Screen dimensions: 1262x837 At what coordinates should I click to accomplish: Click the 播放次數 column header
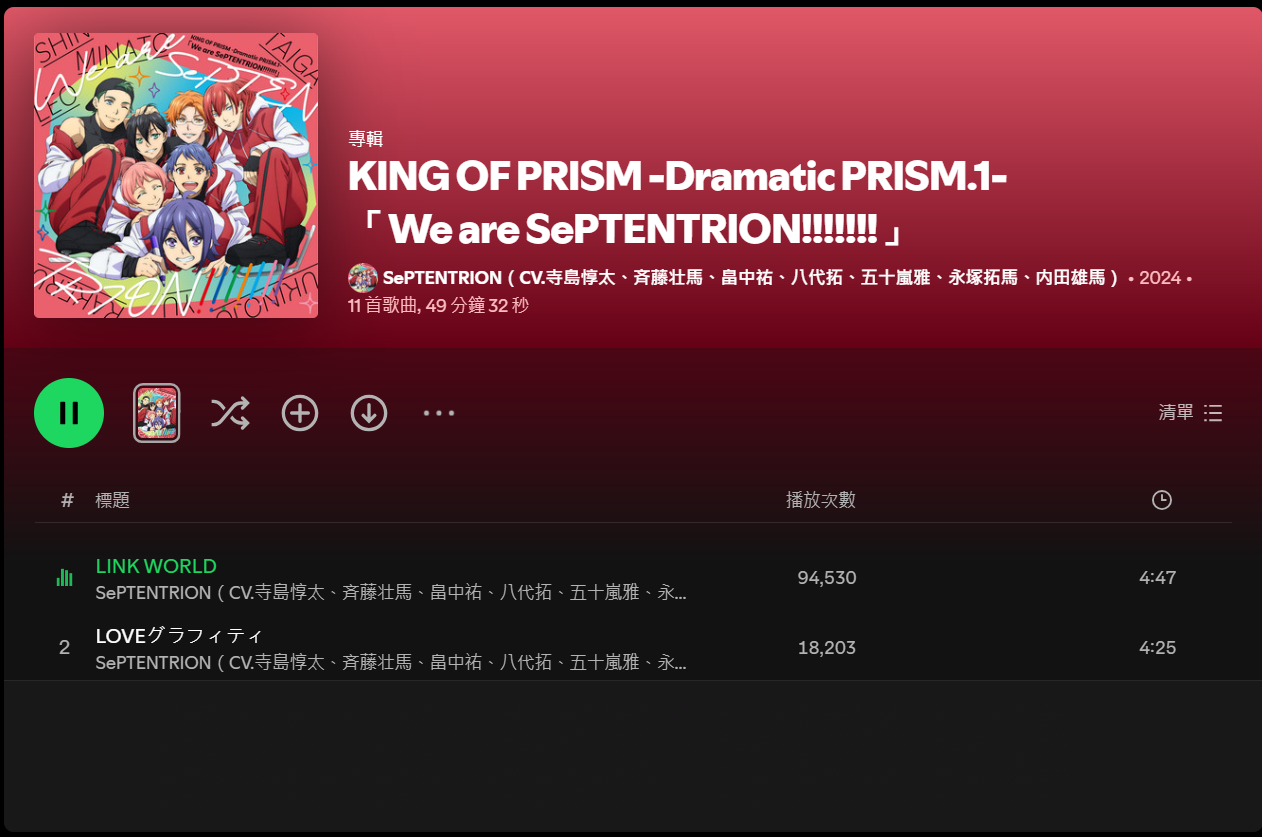(x=821, y=500)
